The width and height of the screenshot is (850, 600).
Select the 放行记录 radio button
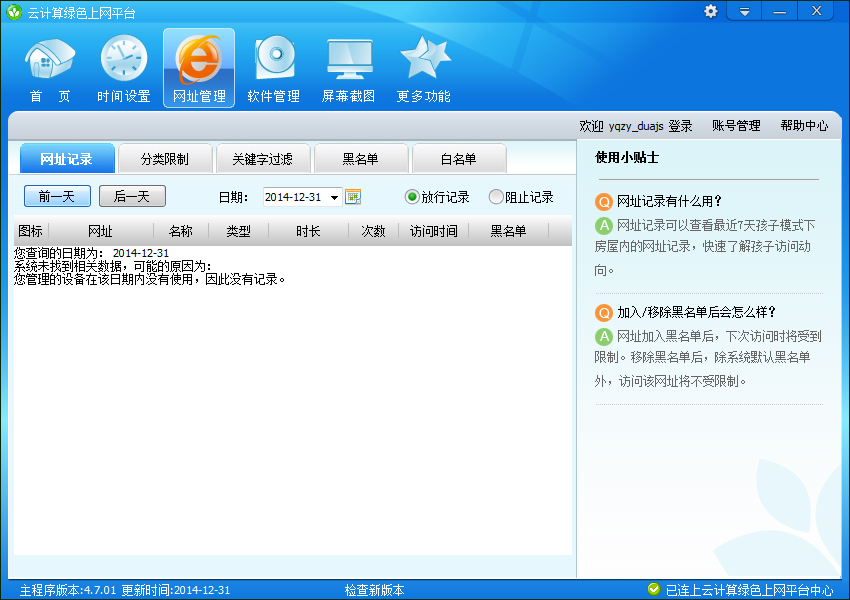(410, 197)
